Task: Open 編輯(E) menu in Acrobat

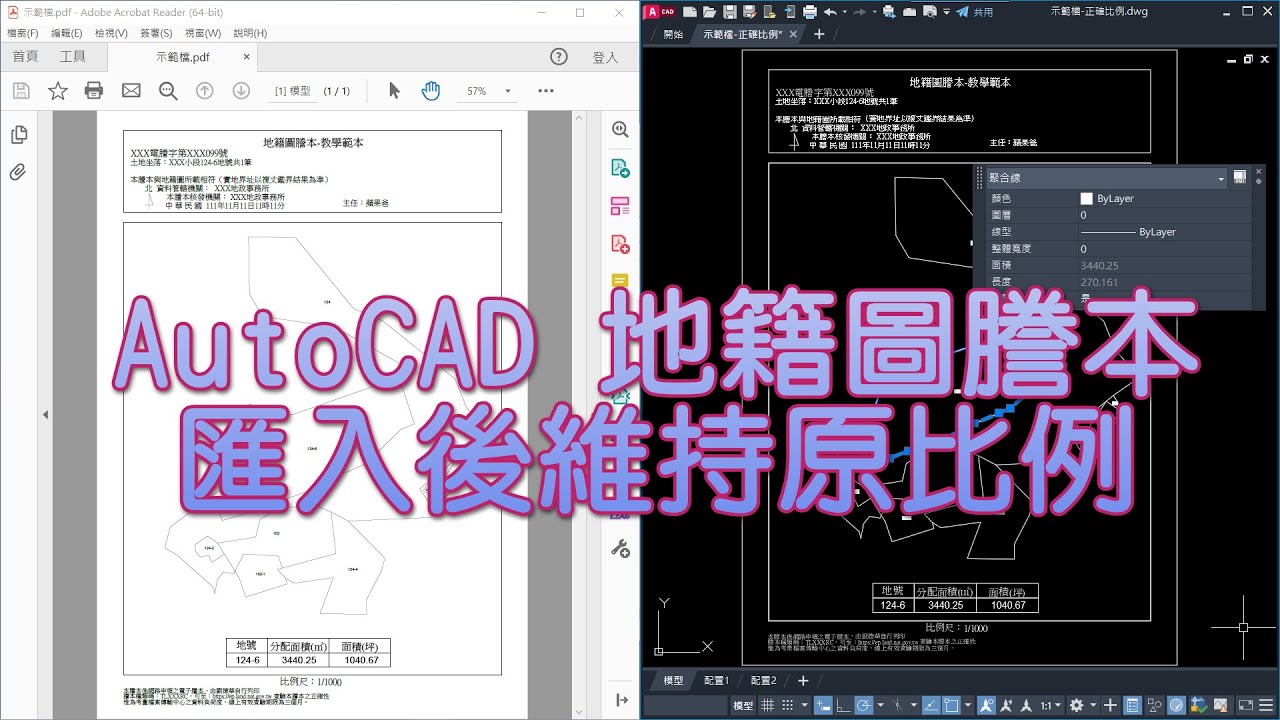Action: coord(66,33)
